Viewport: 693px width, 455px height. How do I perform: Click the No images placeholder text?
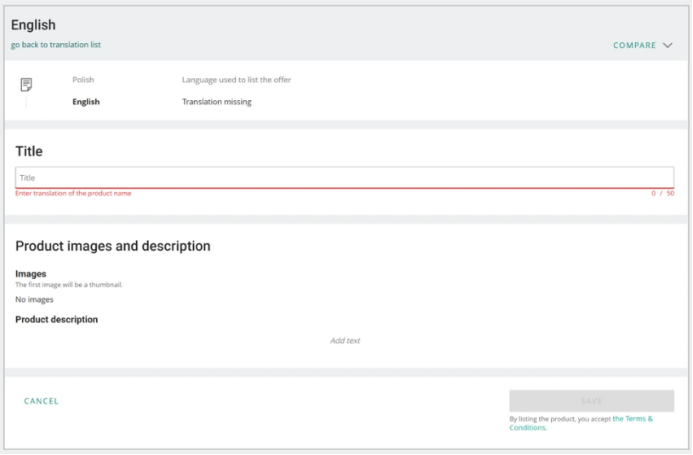click(34, 299)
